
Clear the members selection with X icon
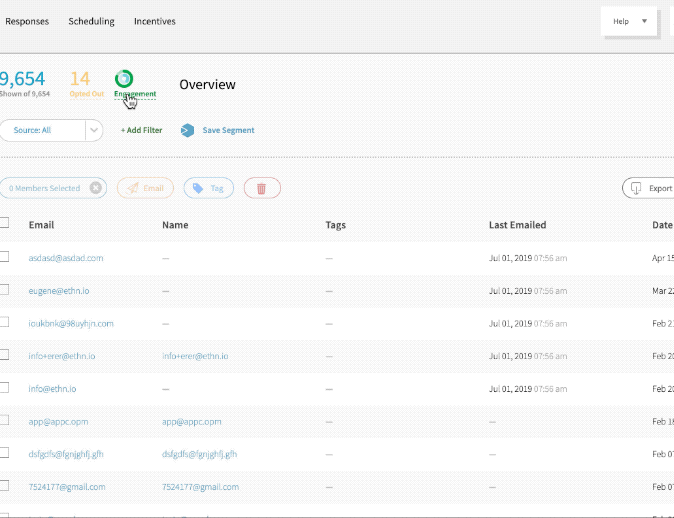(96, 188)
